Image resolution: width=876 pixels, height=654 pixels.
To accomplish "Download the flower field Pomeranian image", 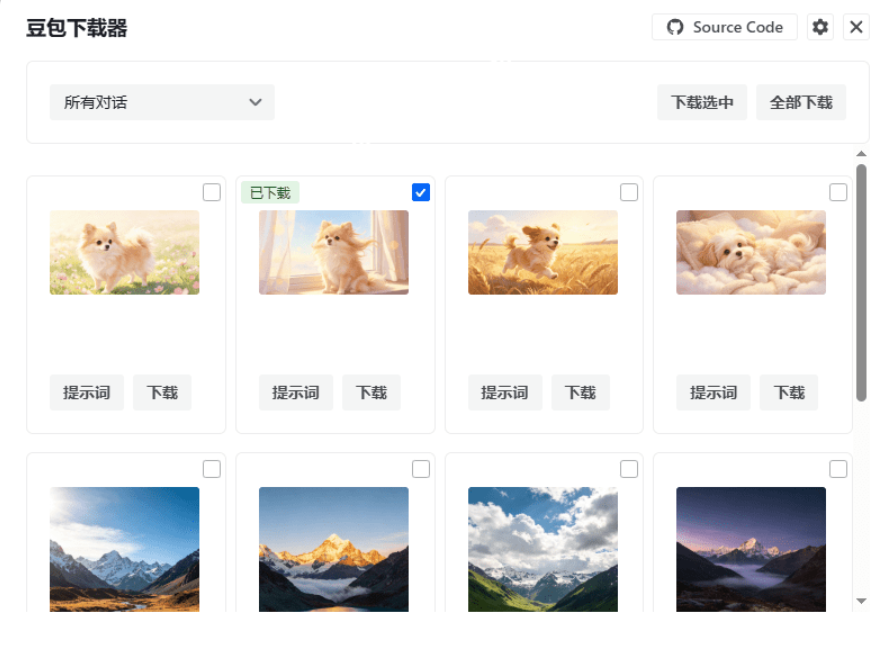I will 162,393.
